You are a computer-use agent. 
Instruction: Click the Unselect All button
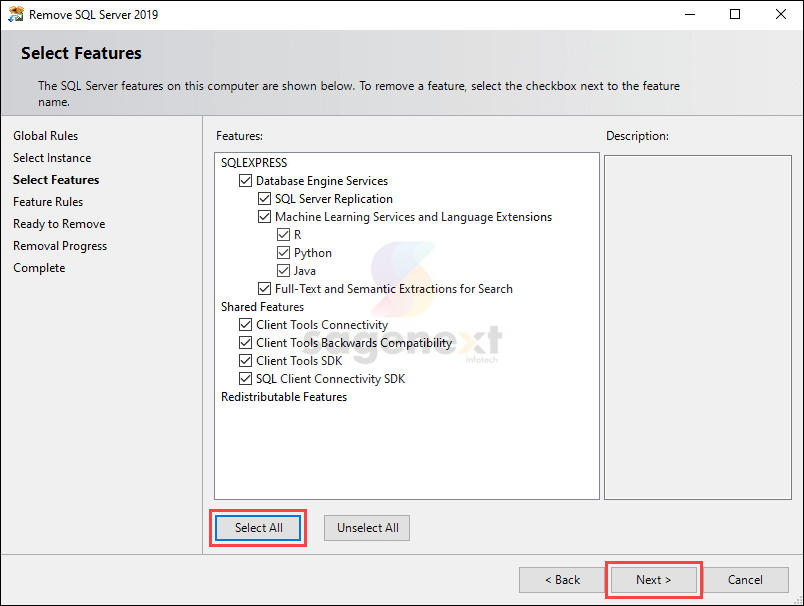coord(367,528)
